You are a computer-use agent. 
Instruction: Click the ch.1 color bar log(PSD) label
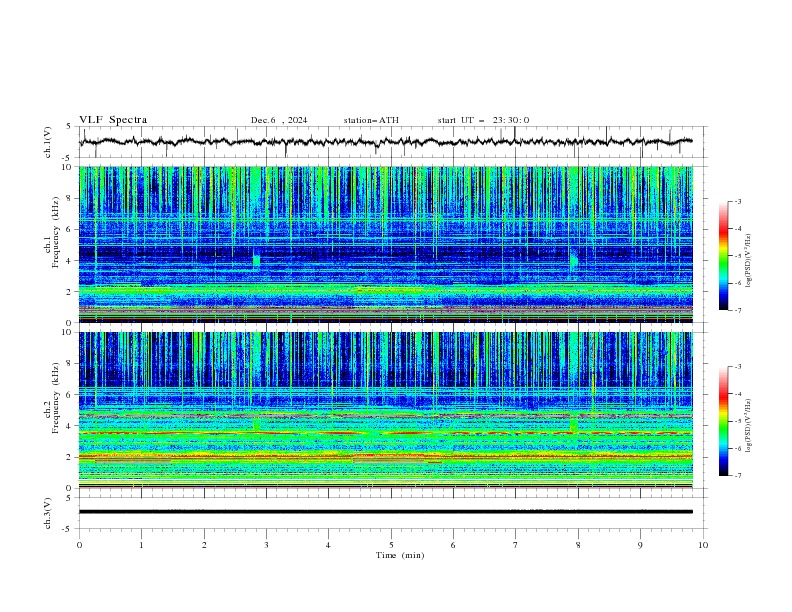pyautogui.click(x=749, y=261)
